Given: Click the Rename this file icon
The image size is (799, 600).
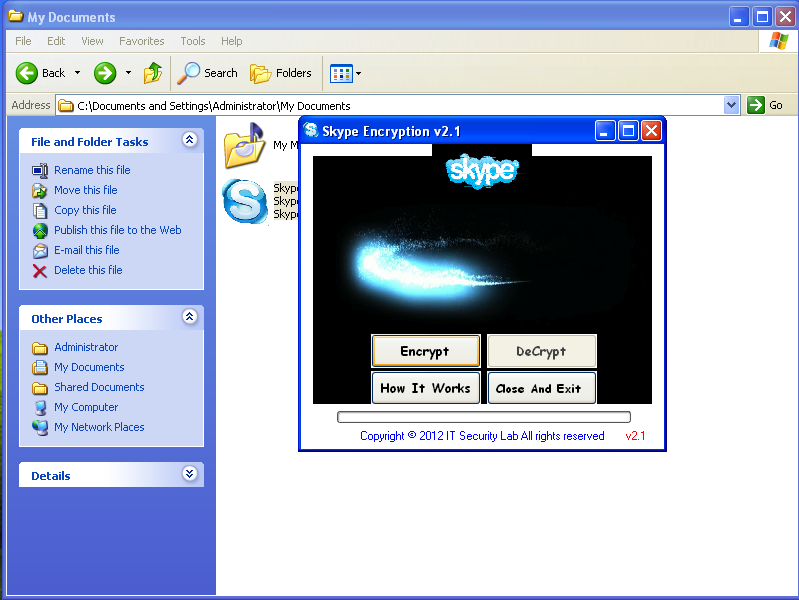Looking at the screenshot, I should [40, 170].
